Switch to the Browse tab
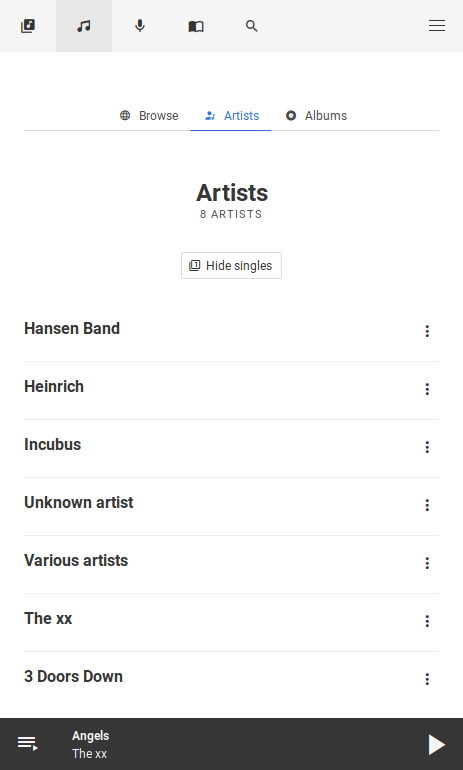This screenshot has height=770, width=463. pyautogui.click(x=149, y=116)
